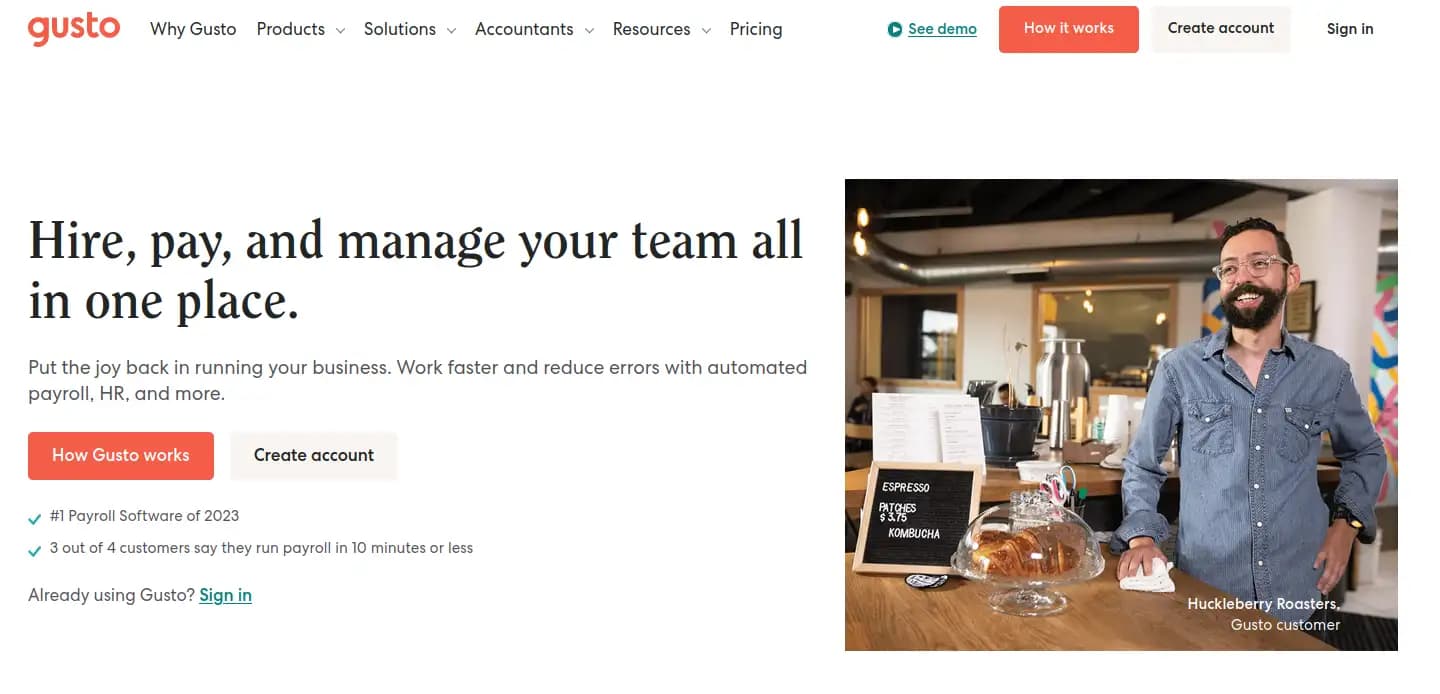The height and width of the screenshot is (694, 1440).
Task: Click the headline Hire, pay, and manage your team
Action: (x=416, y=271)
